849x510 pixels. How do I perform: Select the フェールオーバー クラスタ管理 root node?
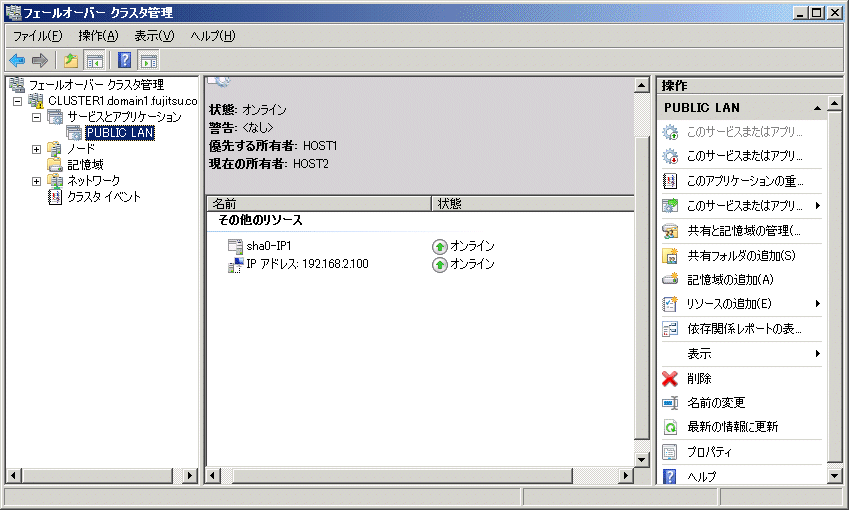pos(96,84)
